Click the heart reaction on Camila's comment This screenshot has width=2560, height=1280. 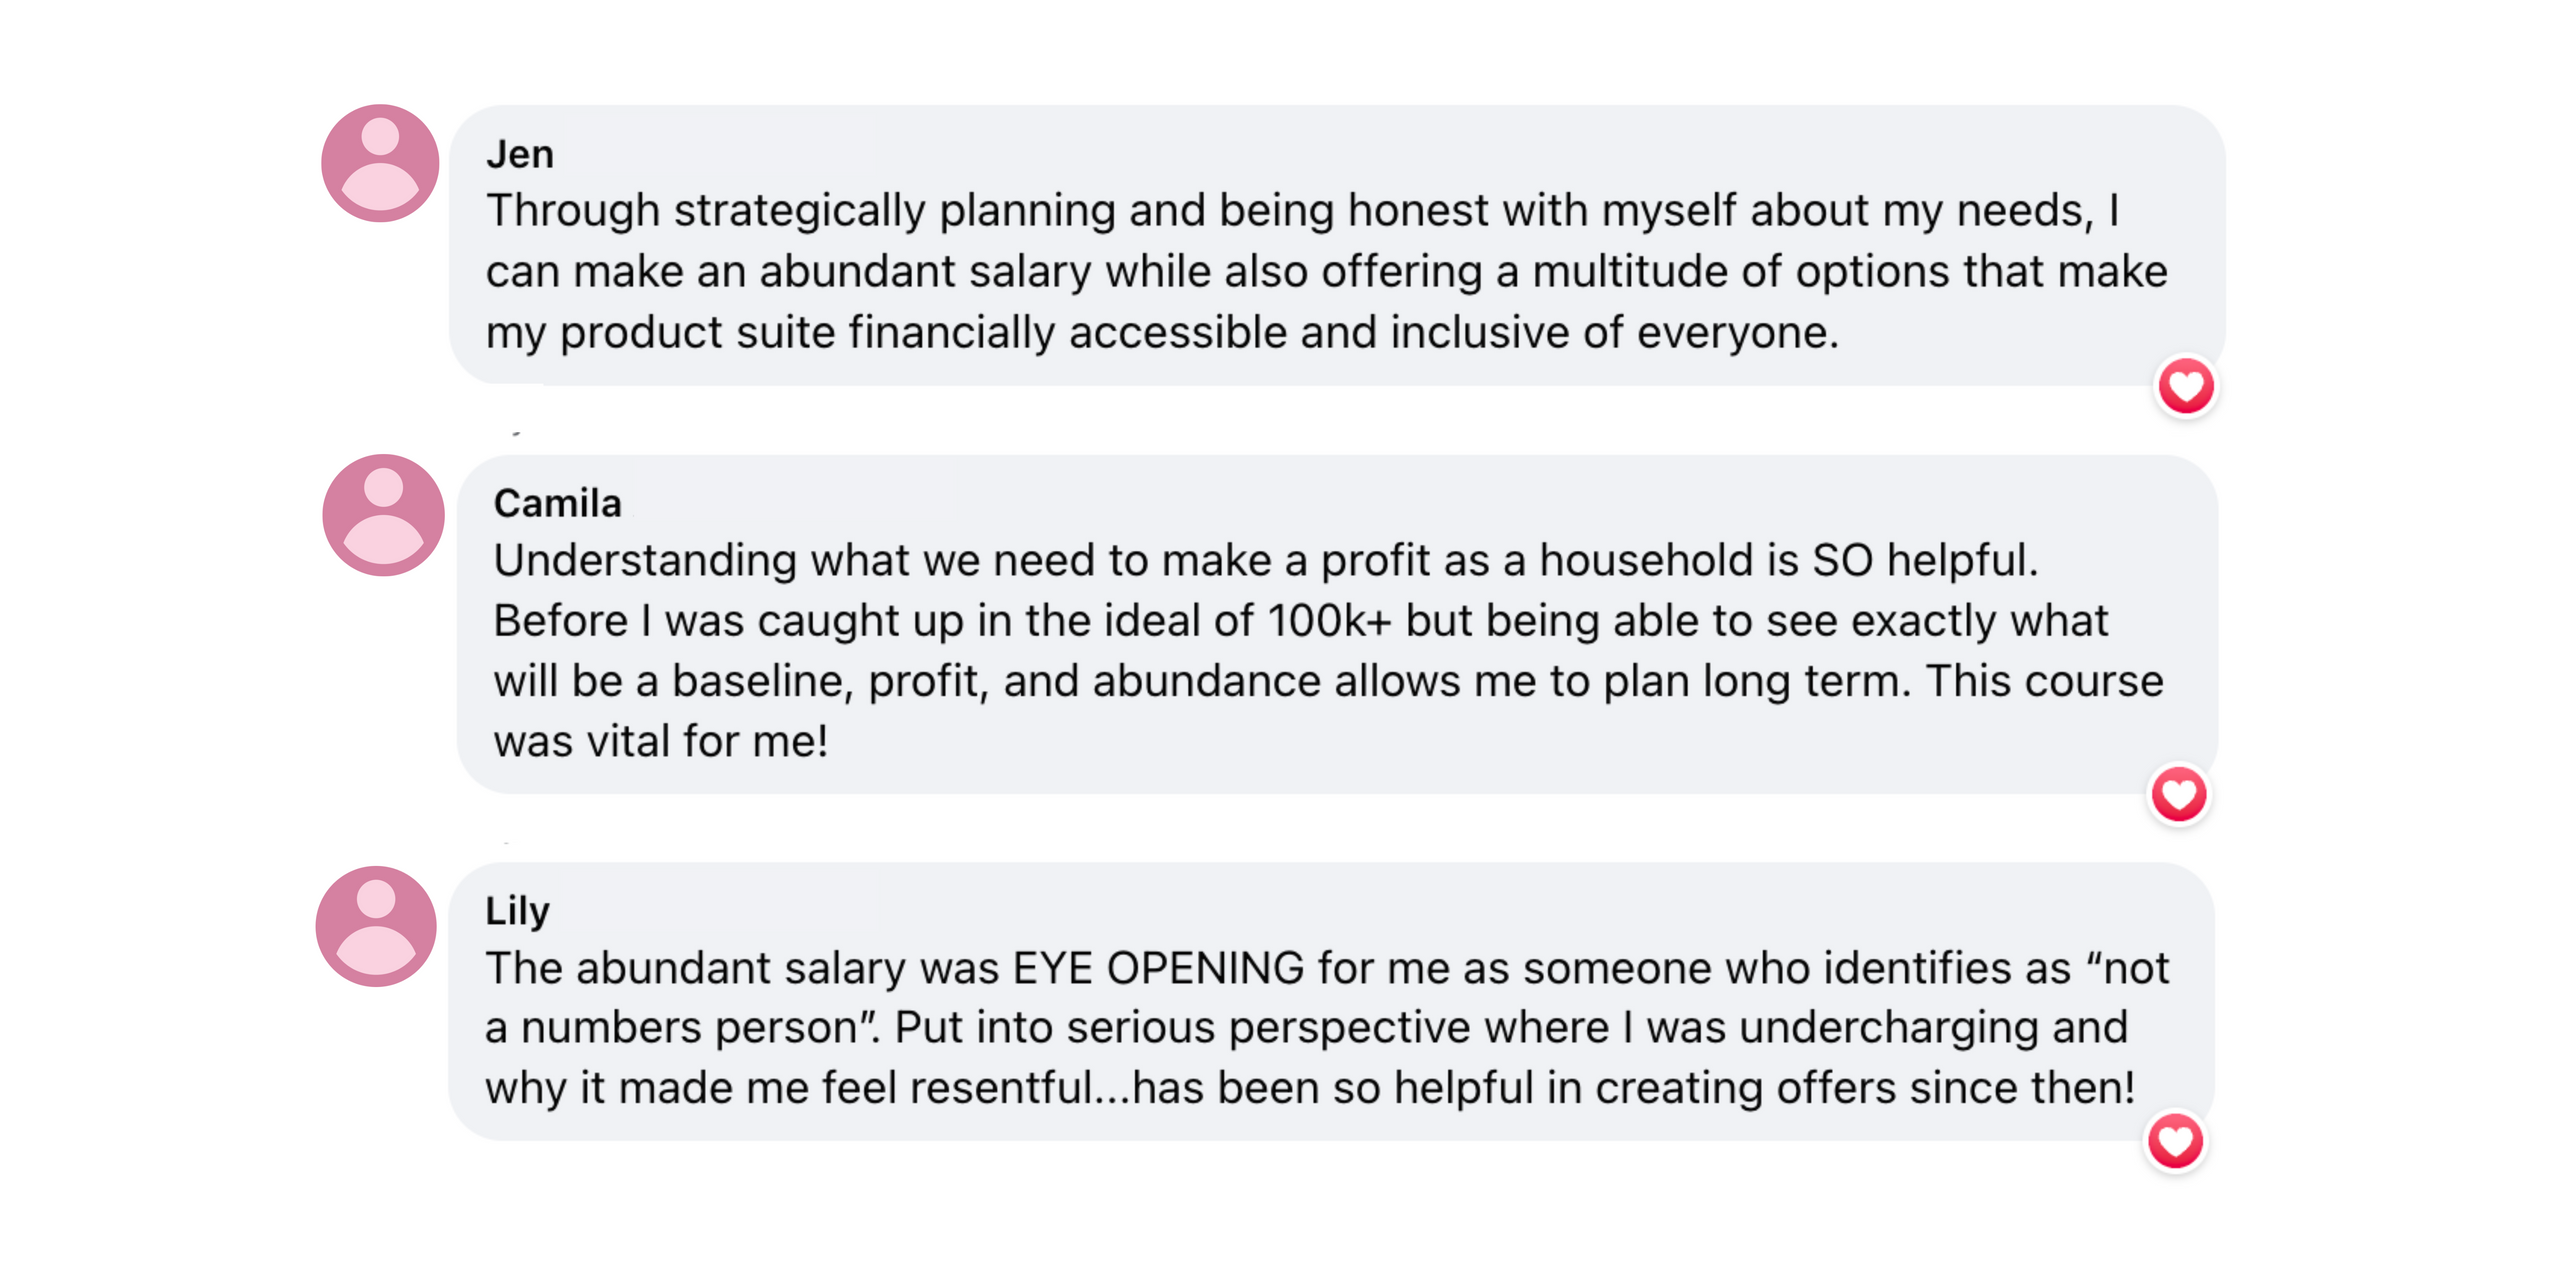click(2179, 795)
